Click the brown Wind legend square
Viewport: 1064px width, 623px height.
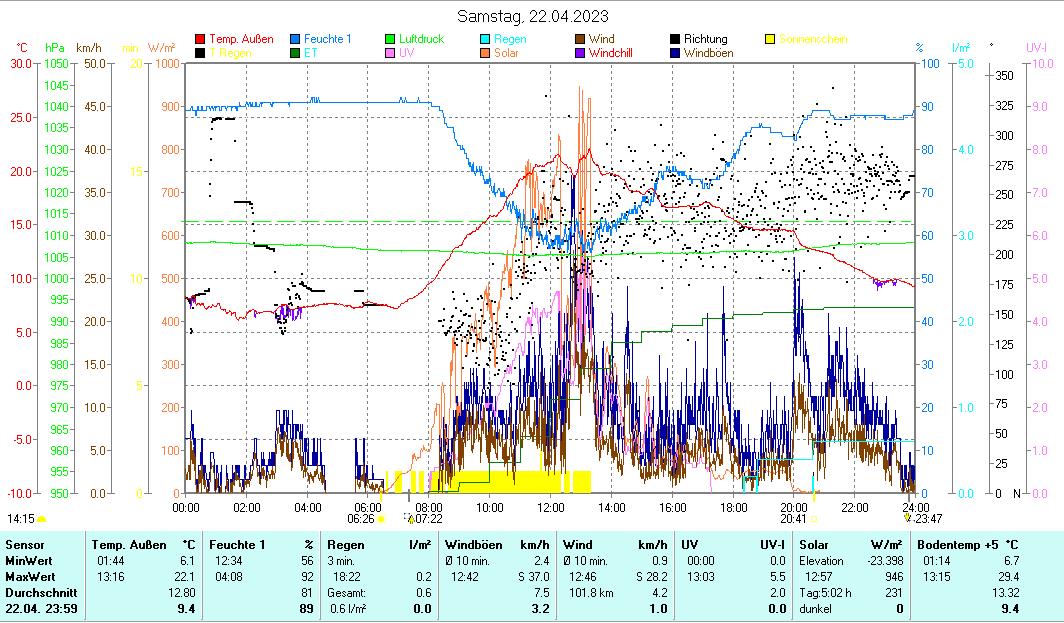click(580, 39)
